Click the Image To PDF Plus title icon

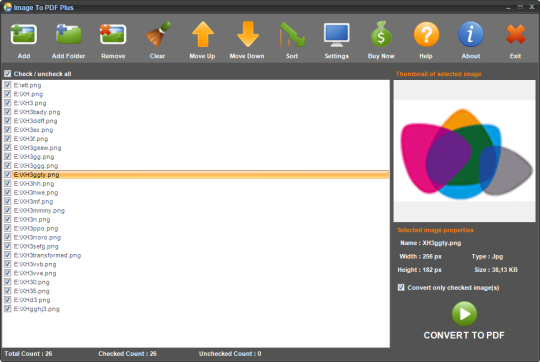pyautogui.click(x=7, y=7)
